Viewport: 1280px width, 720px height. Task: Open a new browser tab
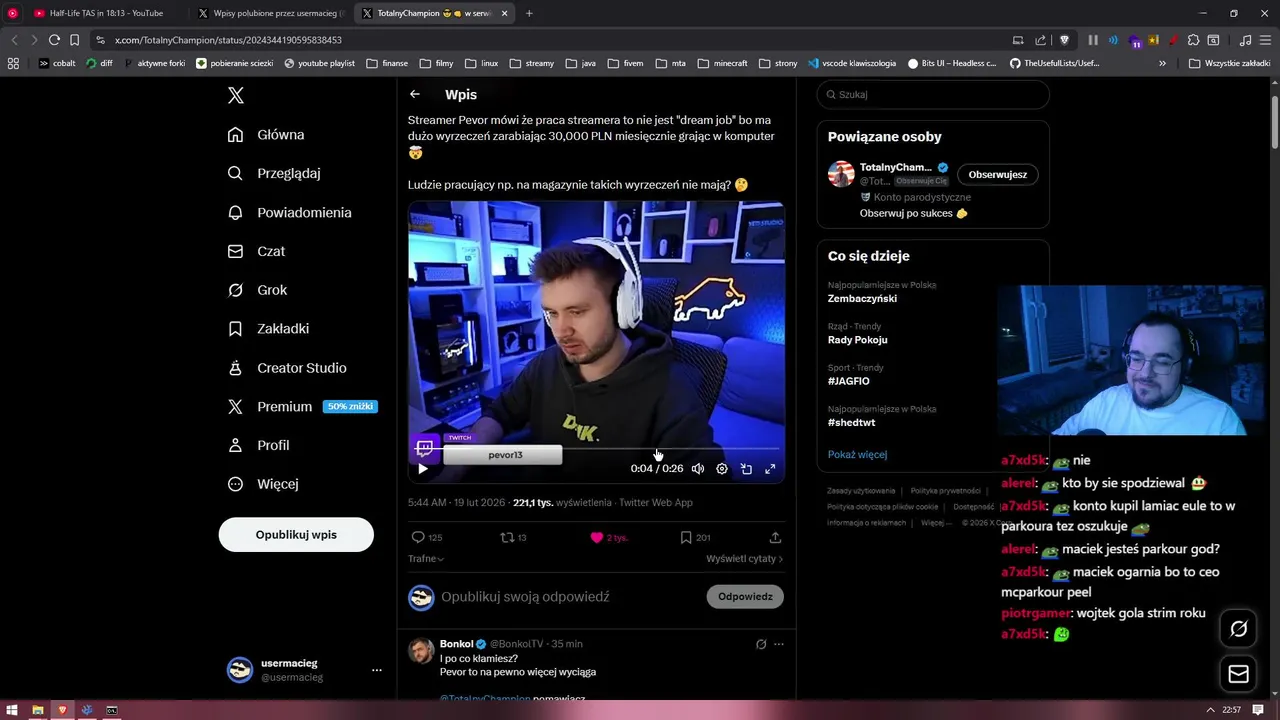pyautogui.click(x=529, y=13)
